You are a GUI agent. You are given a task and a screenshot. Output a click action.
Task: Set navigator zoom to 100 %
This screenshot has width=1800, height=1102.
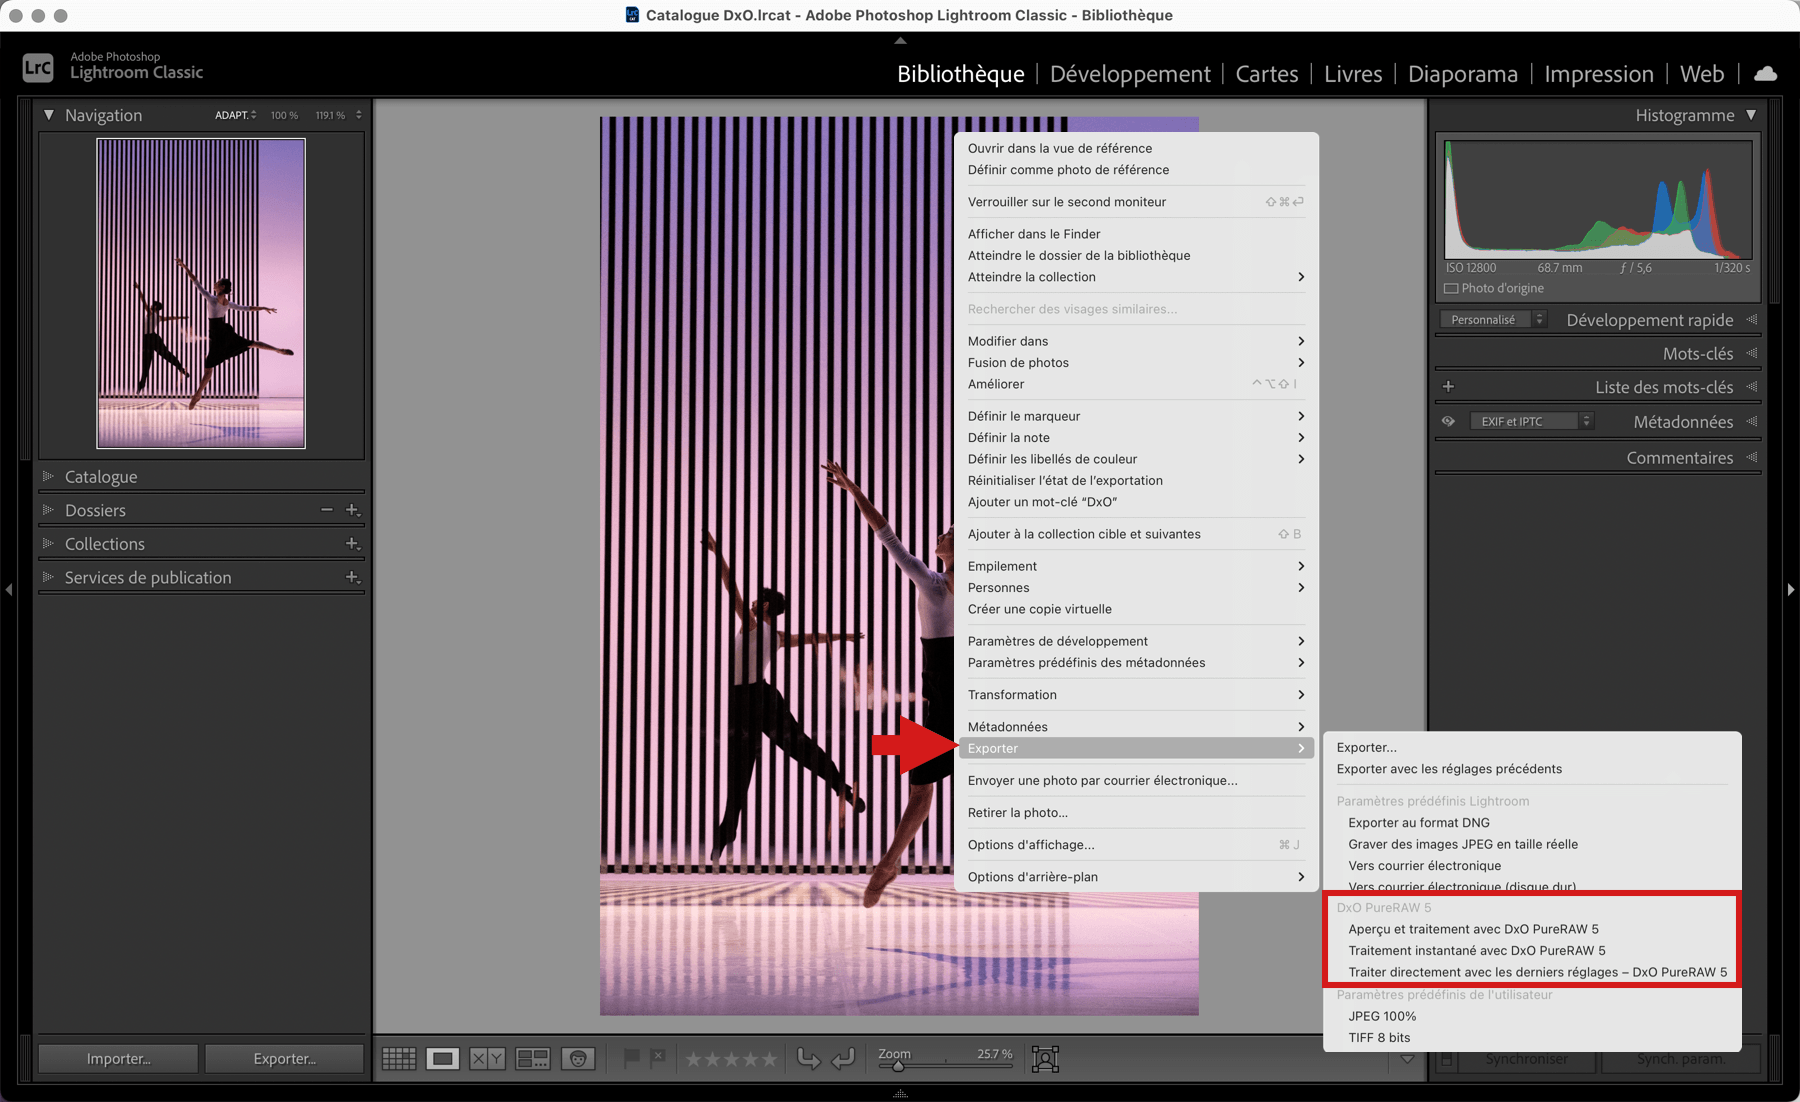point(284,115)
